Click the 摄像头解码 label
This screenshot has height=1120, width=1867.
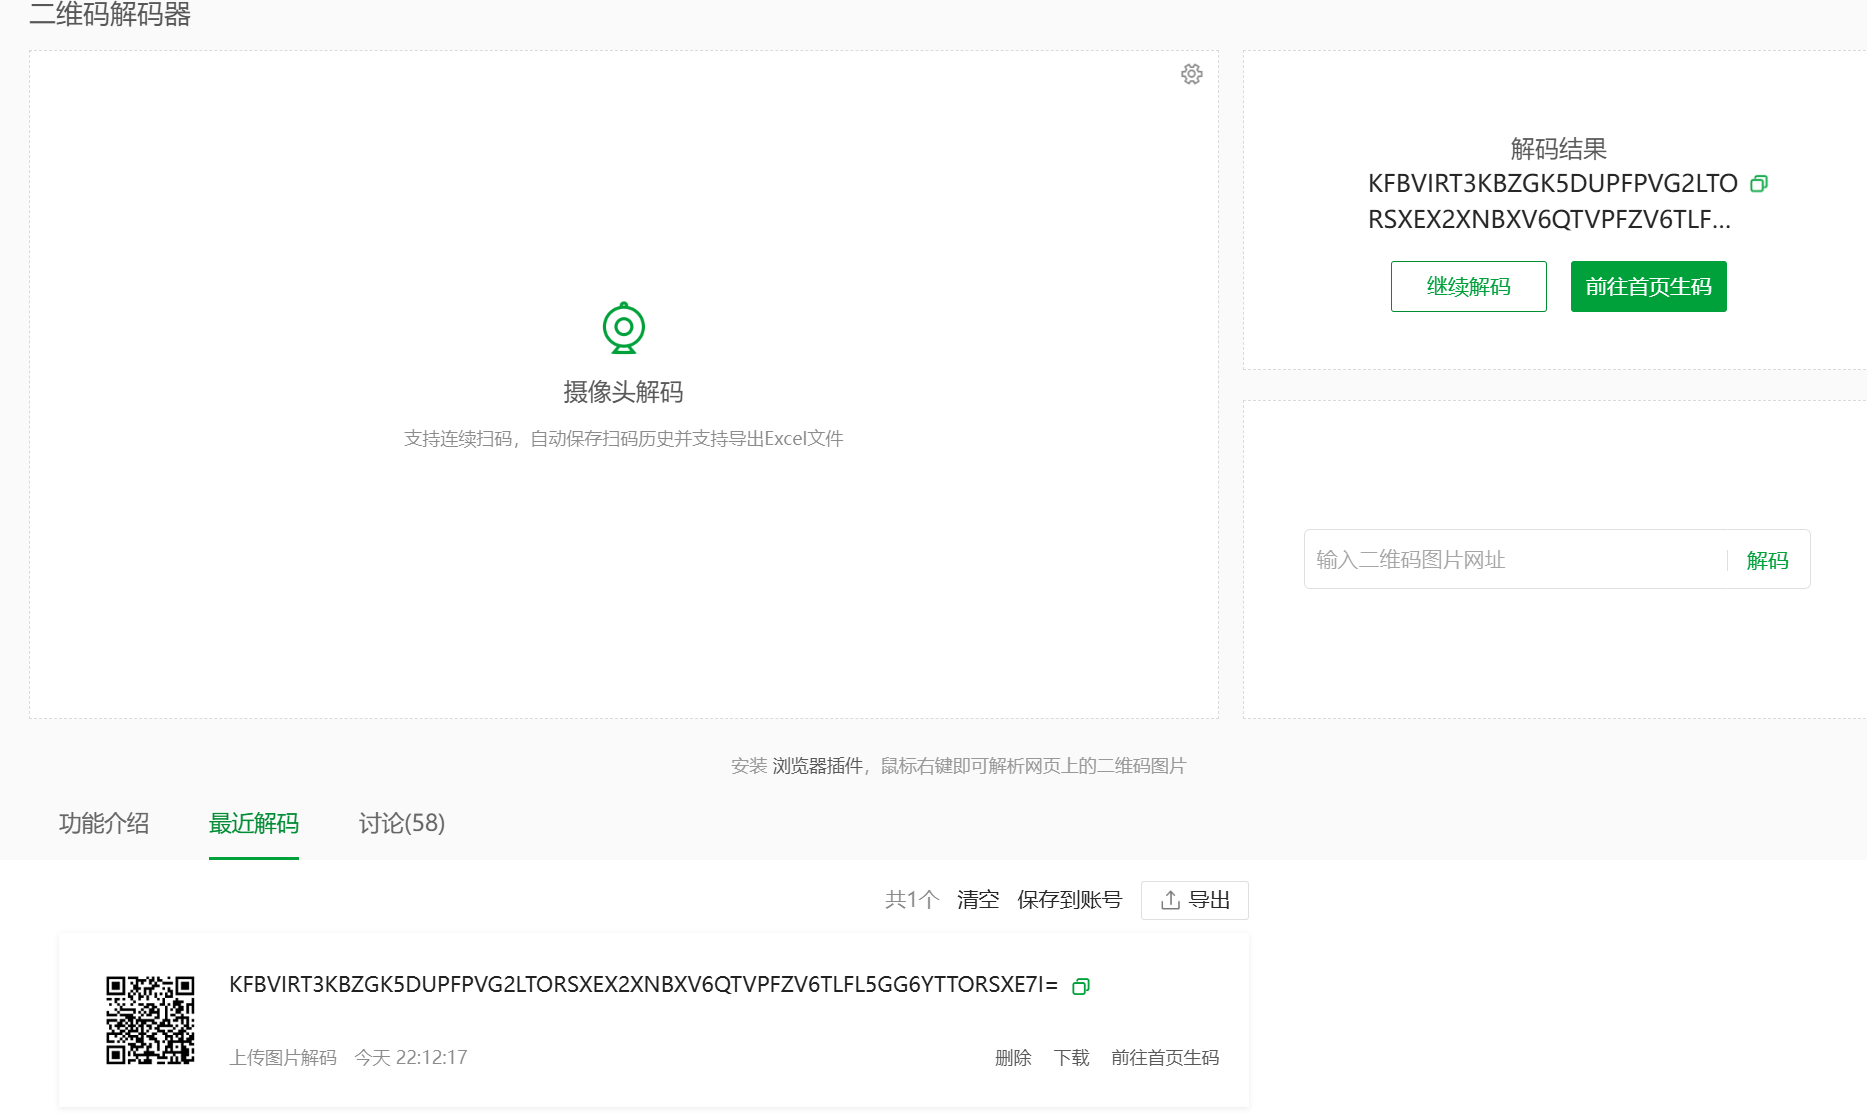click(x=623, y=392)
